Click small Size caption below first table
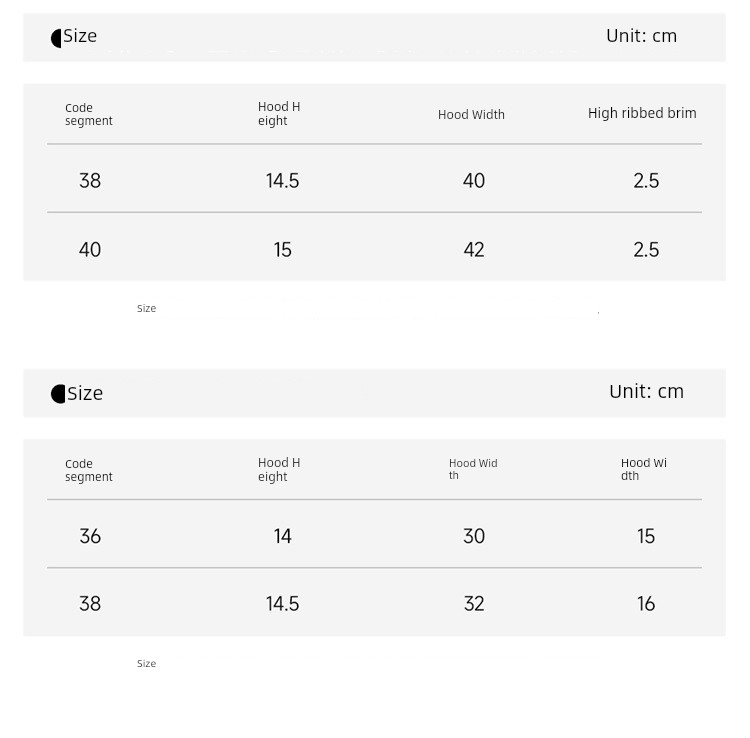The image size is (750, 738). coord(146,308)
